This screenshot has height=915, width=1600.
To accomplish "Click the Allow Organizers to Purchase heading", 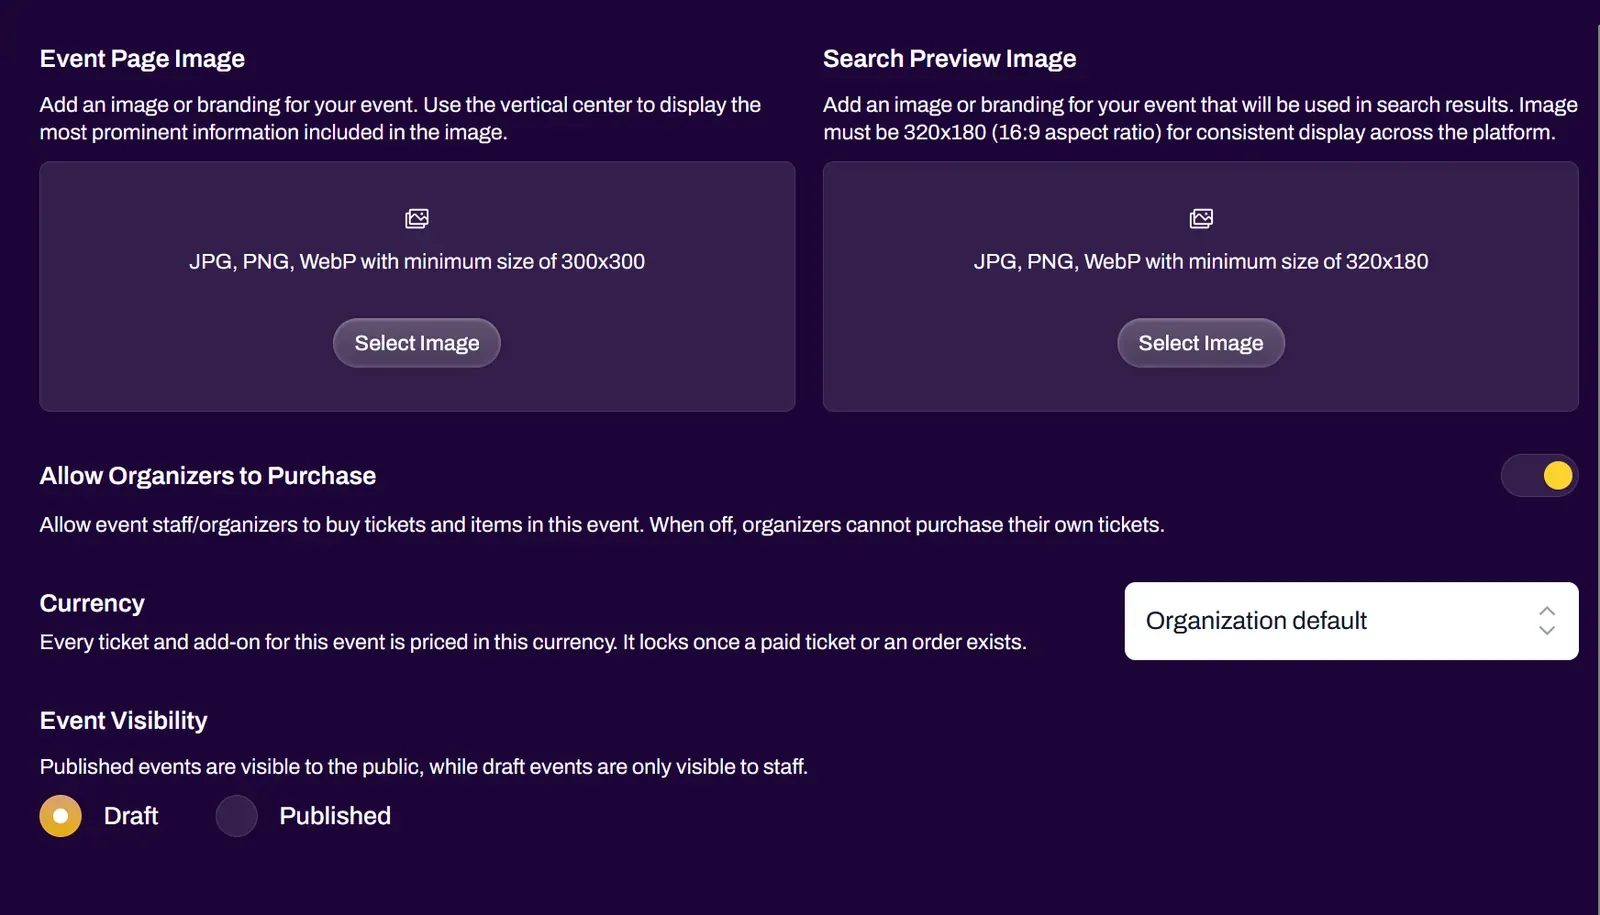I will click(208, 476).
